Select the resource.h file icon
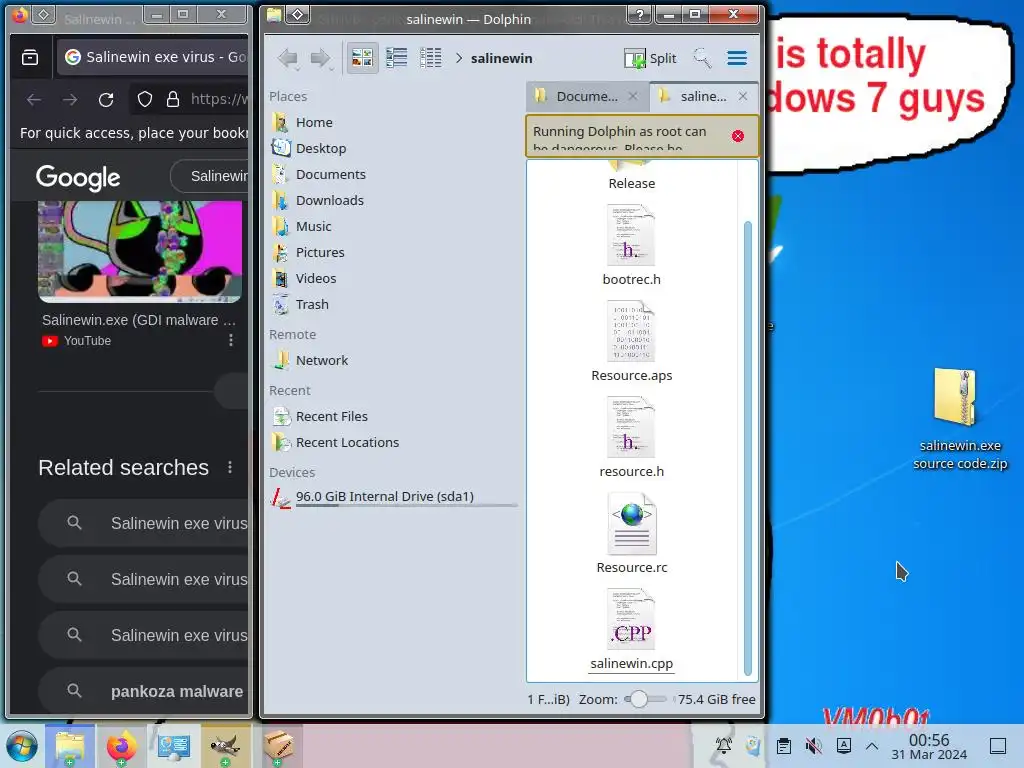This screenshot has height=768, width=1024. point(631,427)
